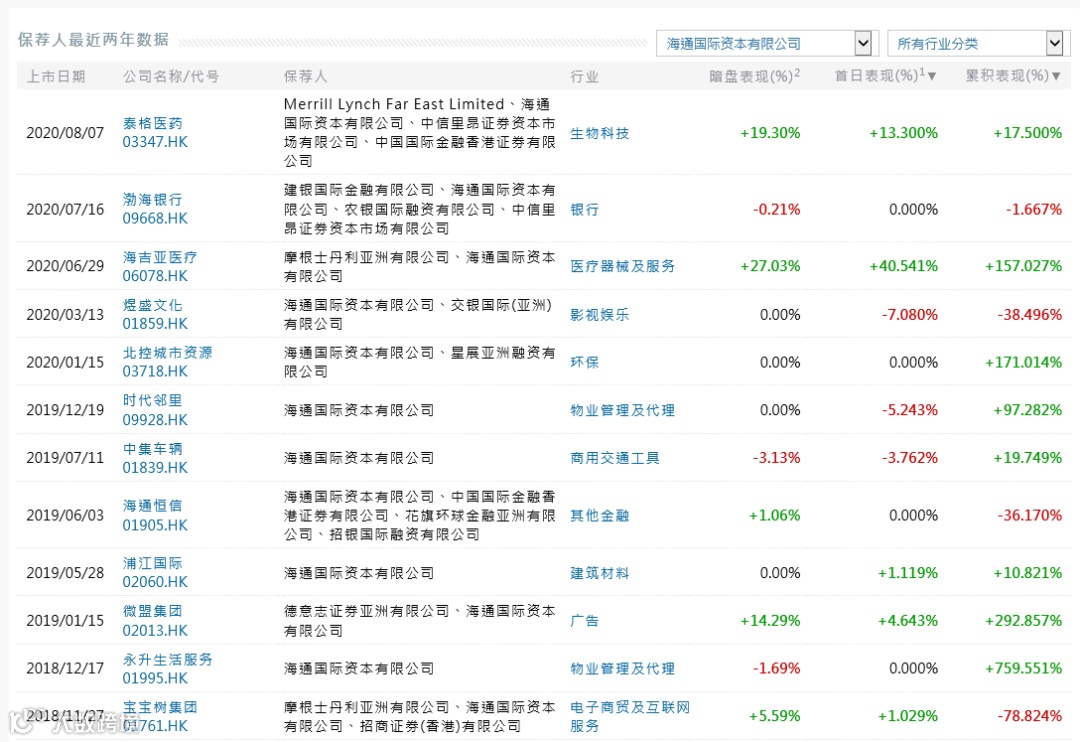Open 中集车辆 01839.HK company link
The image size is (1080, 742).
click(x=155, y=458)
